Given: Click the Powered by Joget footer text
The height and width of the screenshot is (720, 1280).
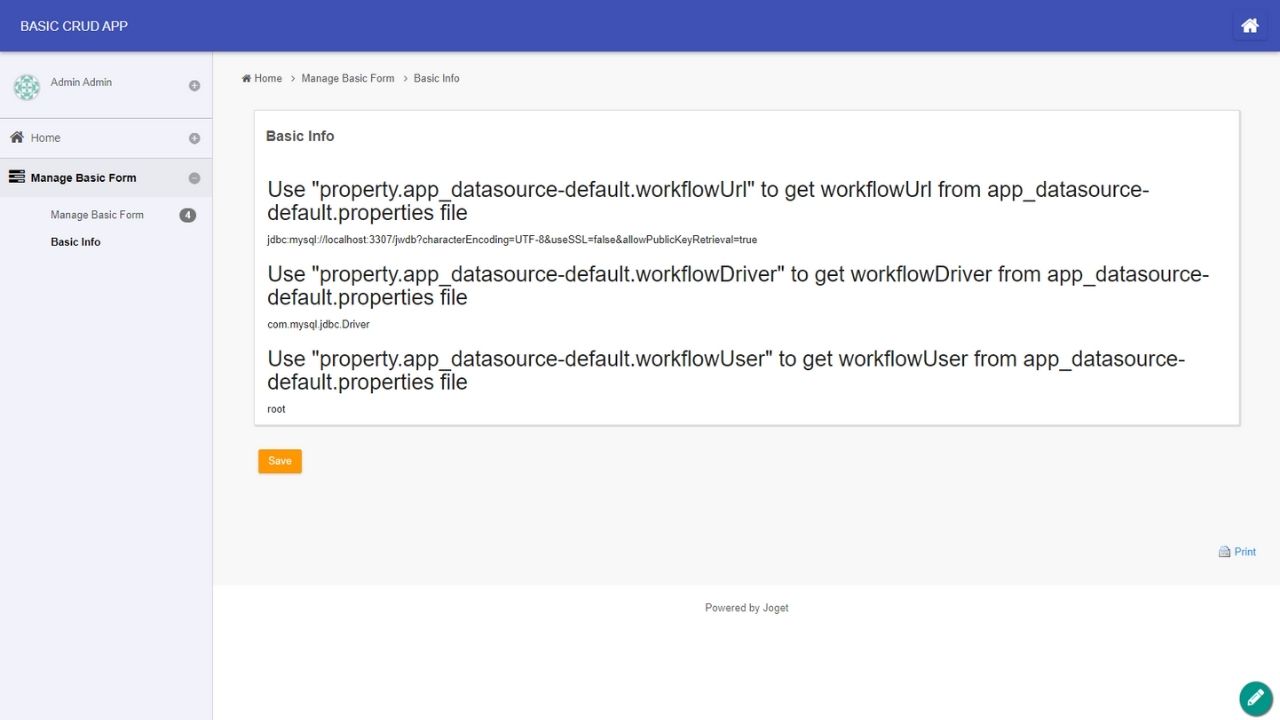Looking at the screenshot, I should 746,608.
